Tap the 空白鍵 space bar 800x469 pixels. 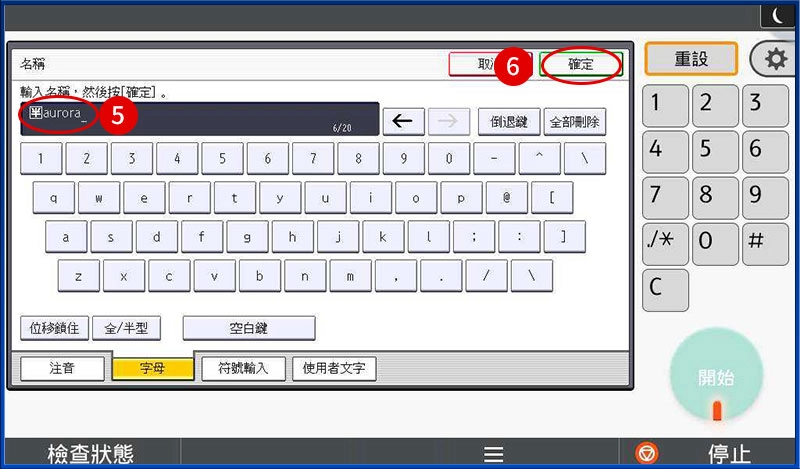248,328
